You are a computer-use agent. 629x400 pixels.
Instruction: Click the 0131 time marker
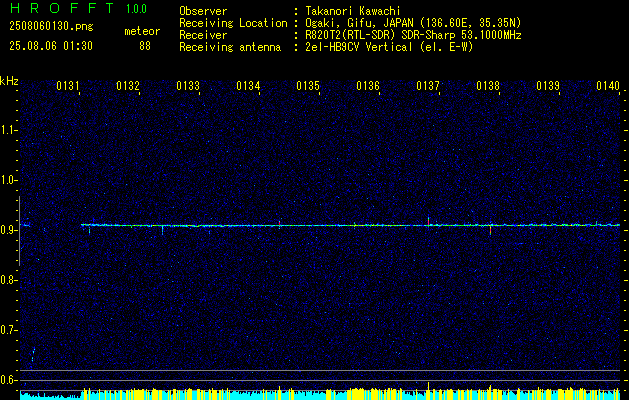coord(68,86)
